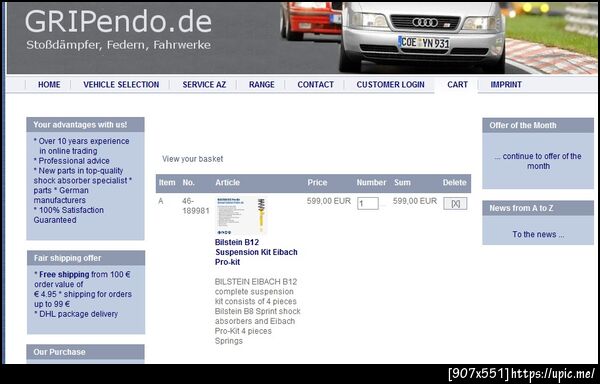600x384 pixels.
Task: Click the News from A to Z header
Action: click(x=538, y=208)
